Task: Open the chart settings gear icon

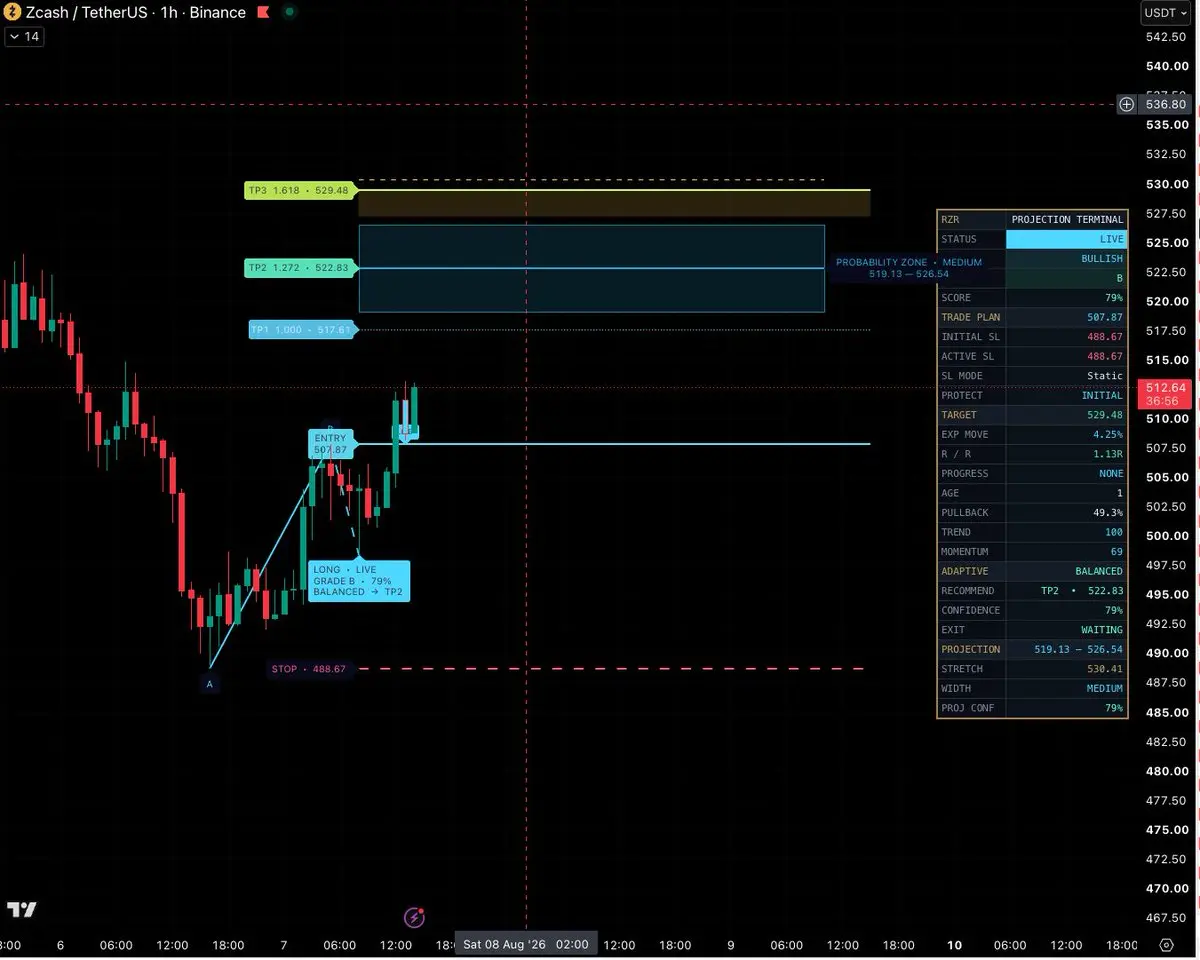Action: pyautogui.click(x=1166, y=944)
